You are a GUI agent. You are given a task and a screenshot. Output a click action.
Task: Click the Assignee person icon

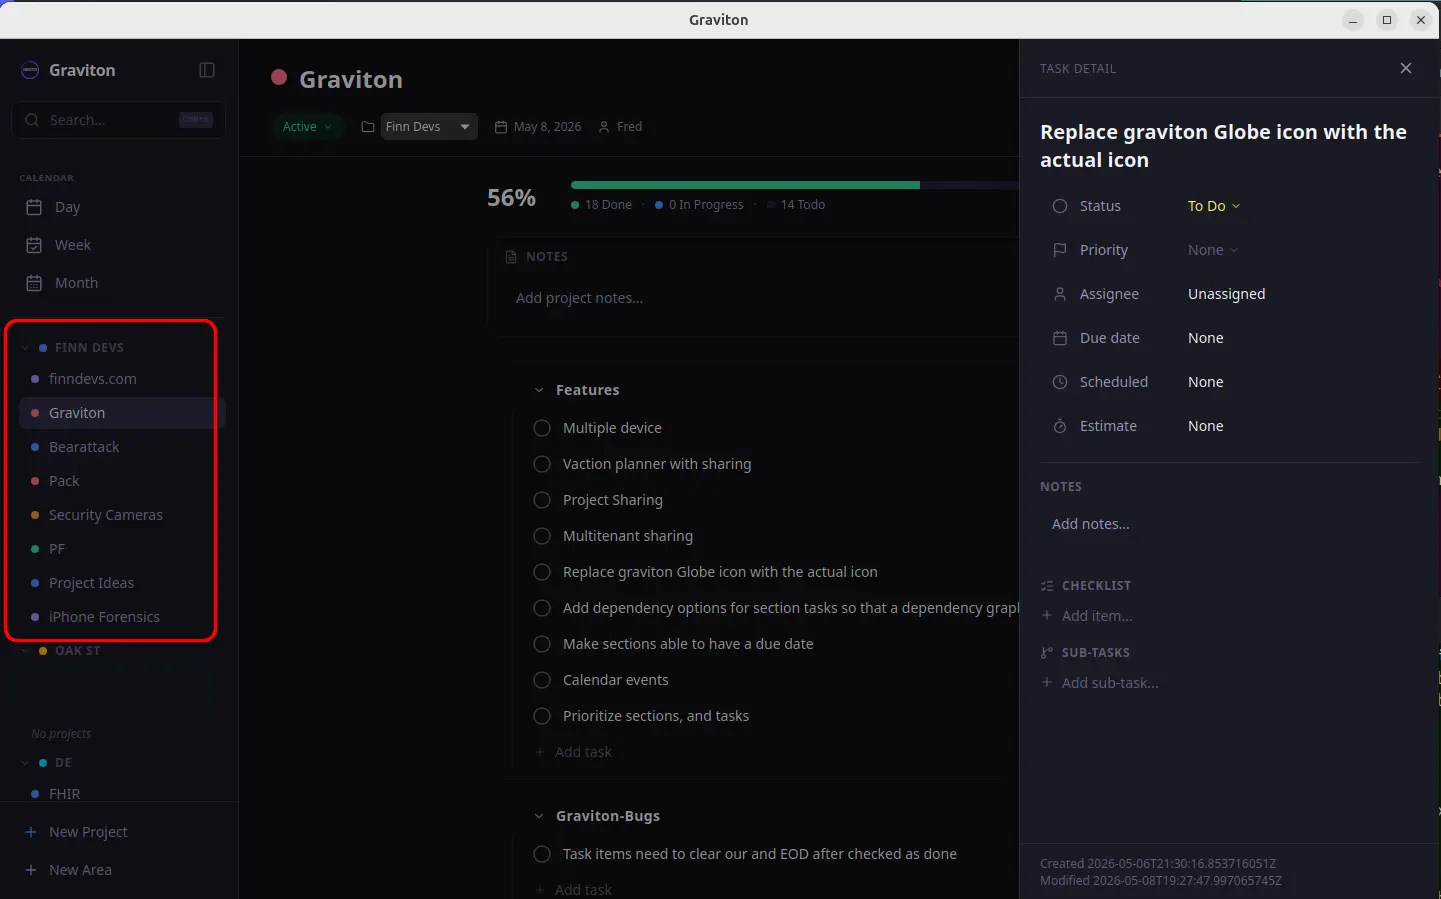(x=1060, y=294)
